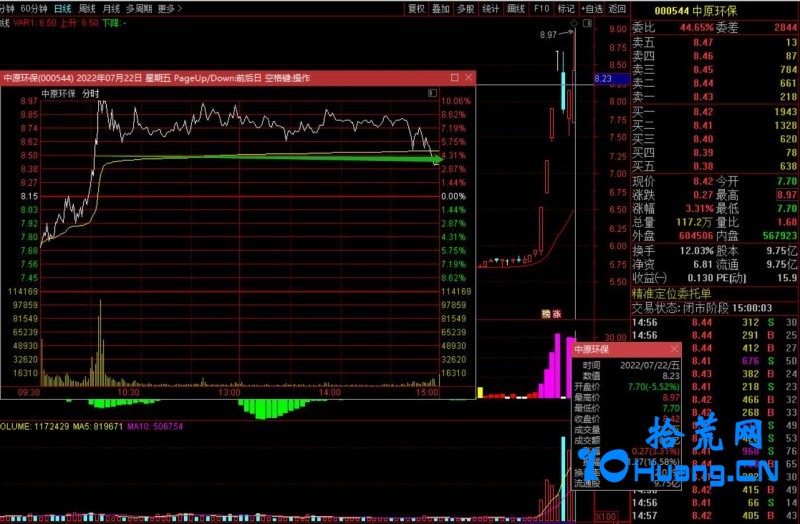Screen dimensions: 800x524
Task: Click the 复权 toolbar button
Action: coord(416,9)
